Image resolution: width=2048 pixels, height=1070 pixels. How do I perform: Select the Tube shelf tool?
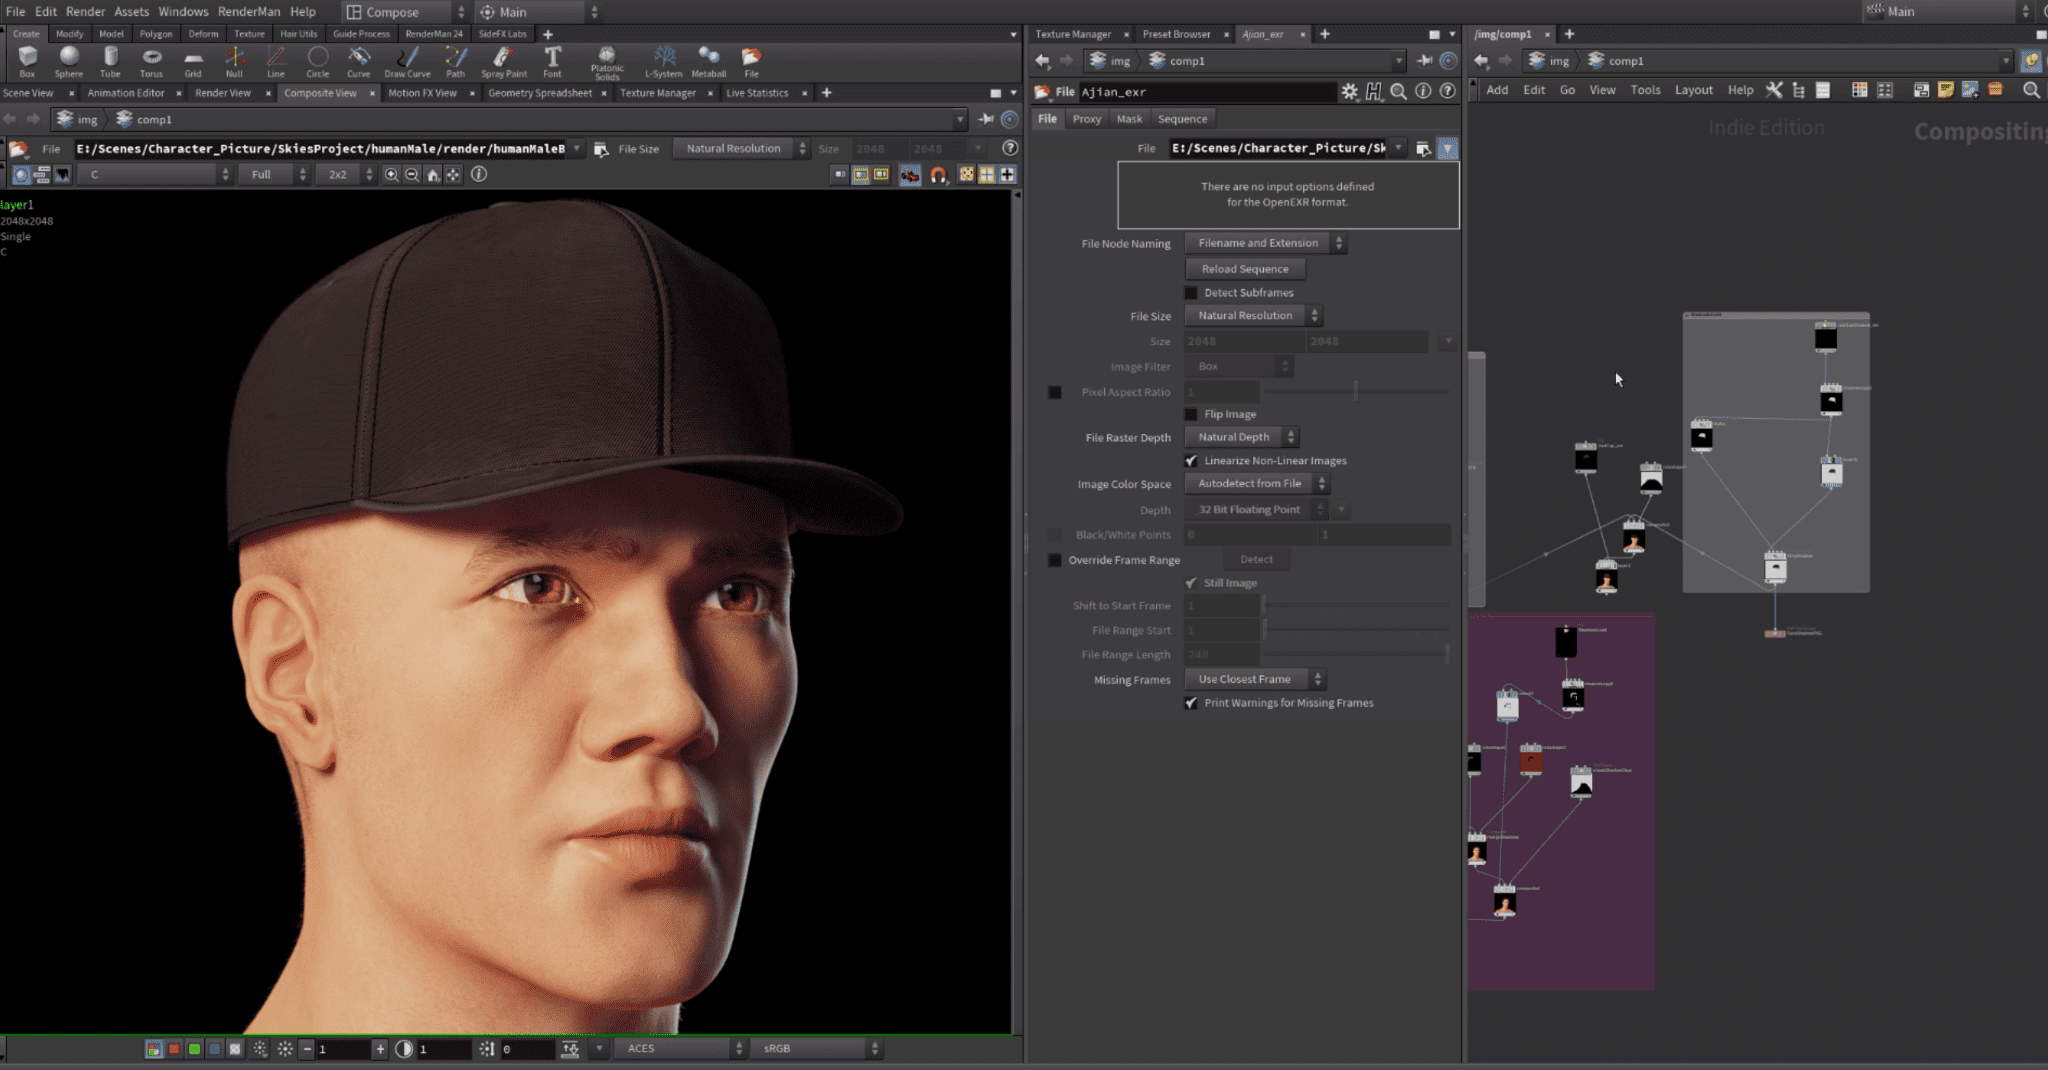pyautogui.click(x=110, y=62)
